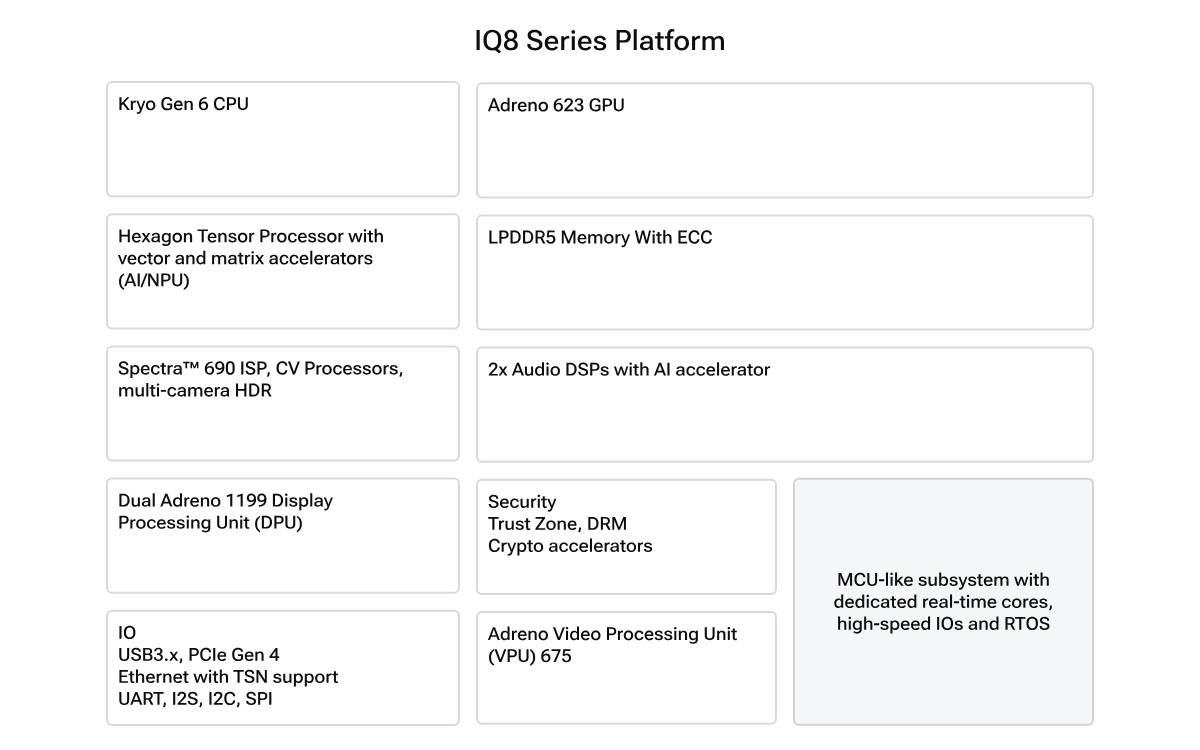The image size is (1200, 750).
Task: Select the (AI/NPU) label text
Action: (154, 281)
